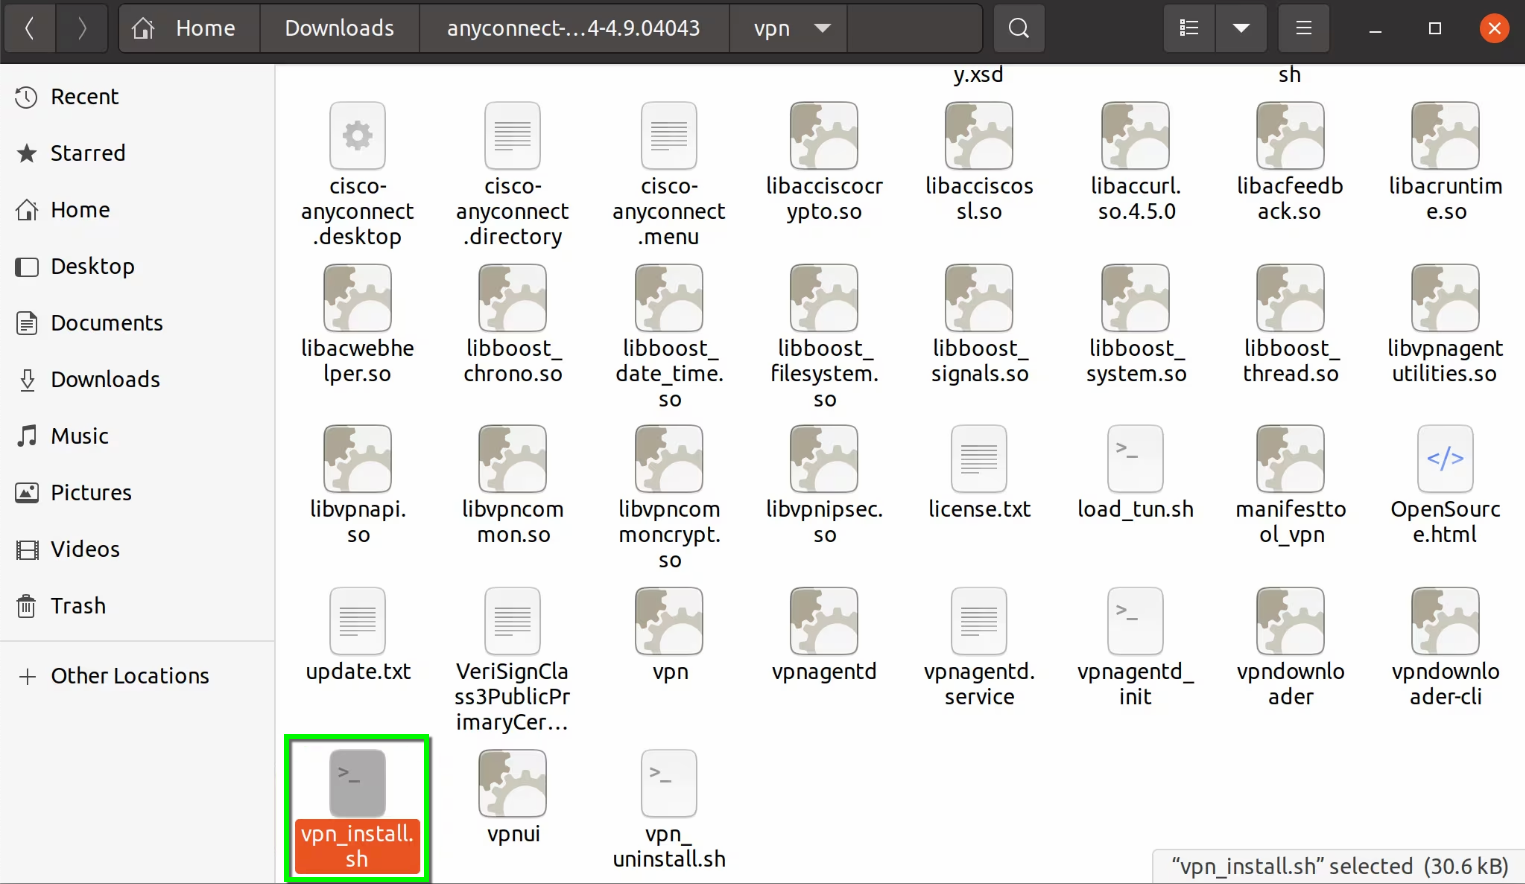This screenshot has width=1525, height=884.
Task: Go back with the left arrow
Action: point(30,28)
